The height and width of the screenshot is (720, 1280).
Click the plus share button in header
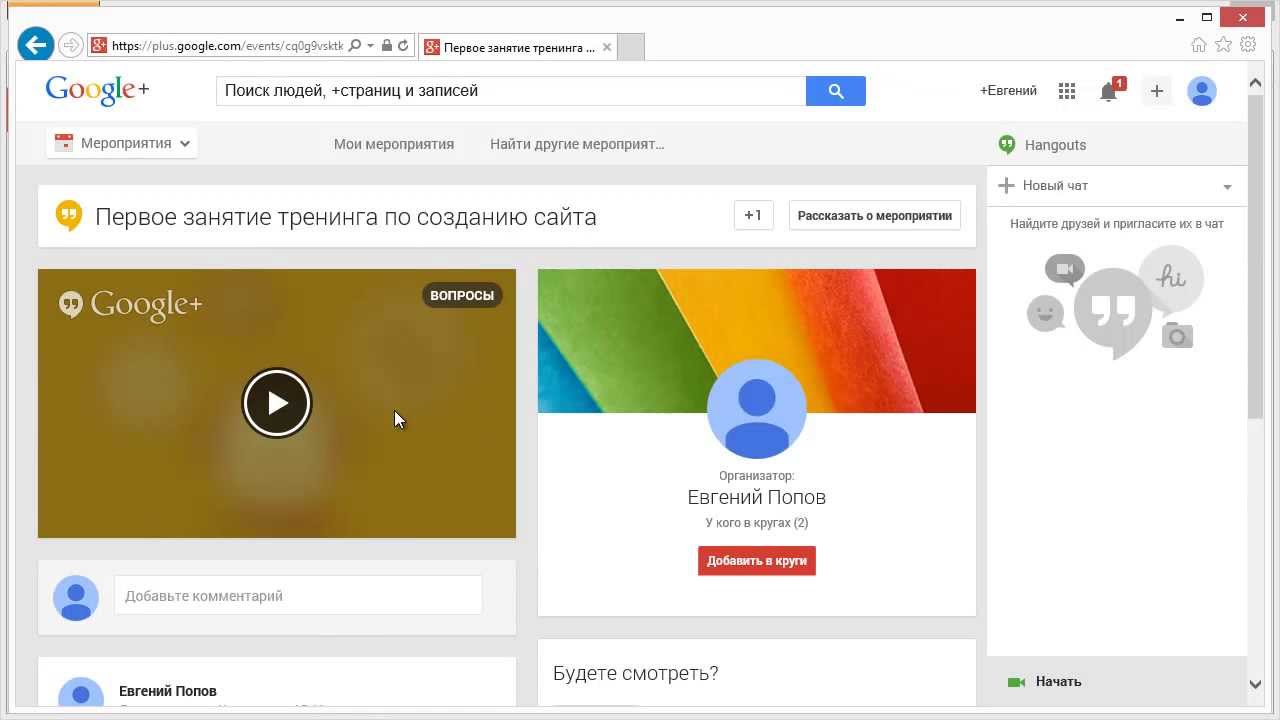point(1156,91)
